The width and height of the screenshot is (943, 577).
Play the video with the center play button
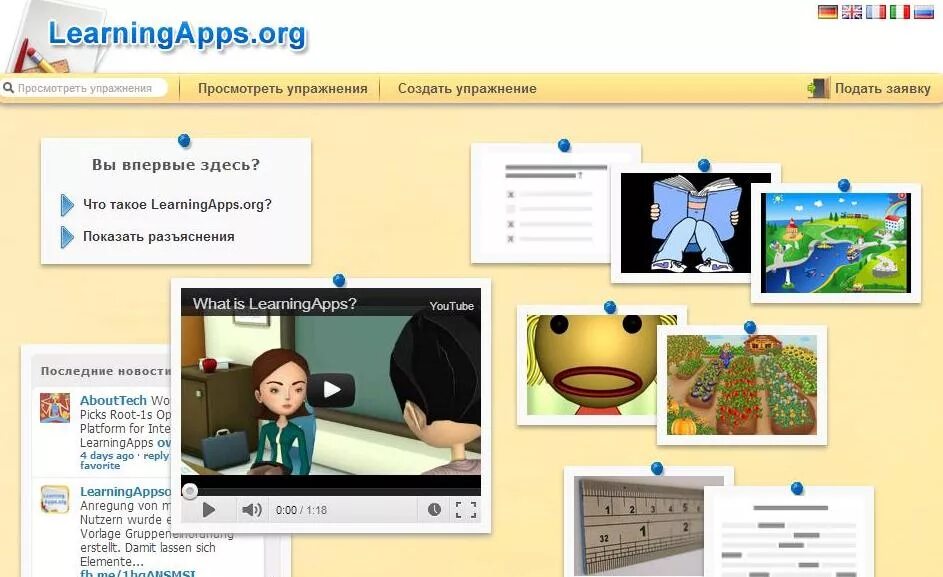[x=331, y=390]
